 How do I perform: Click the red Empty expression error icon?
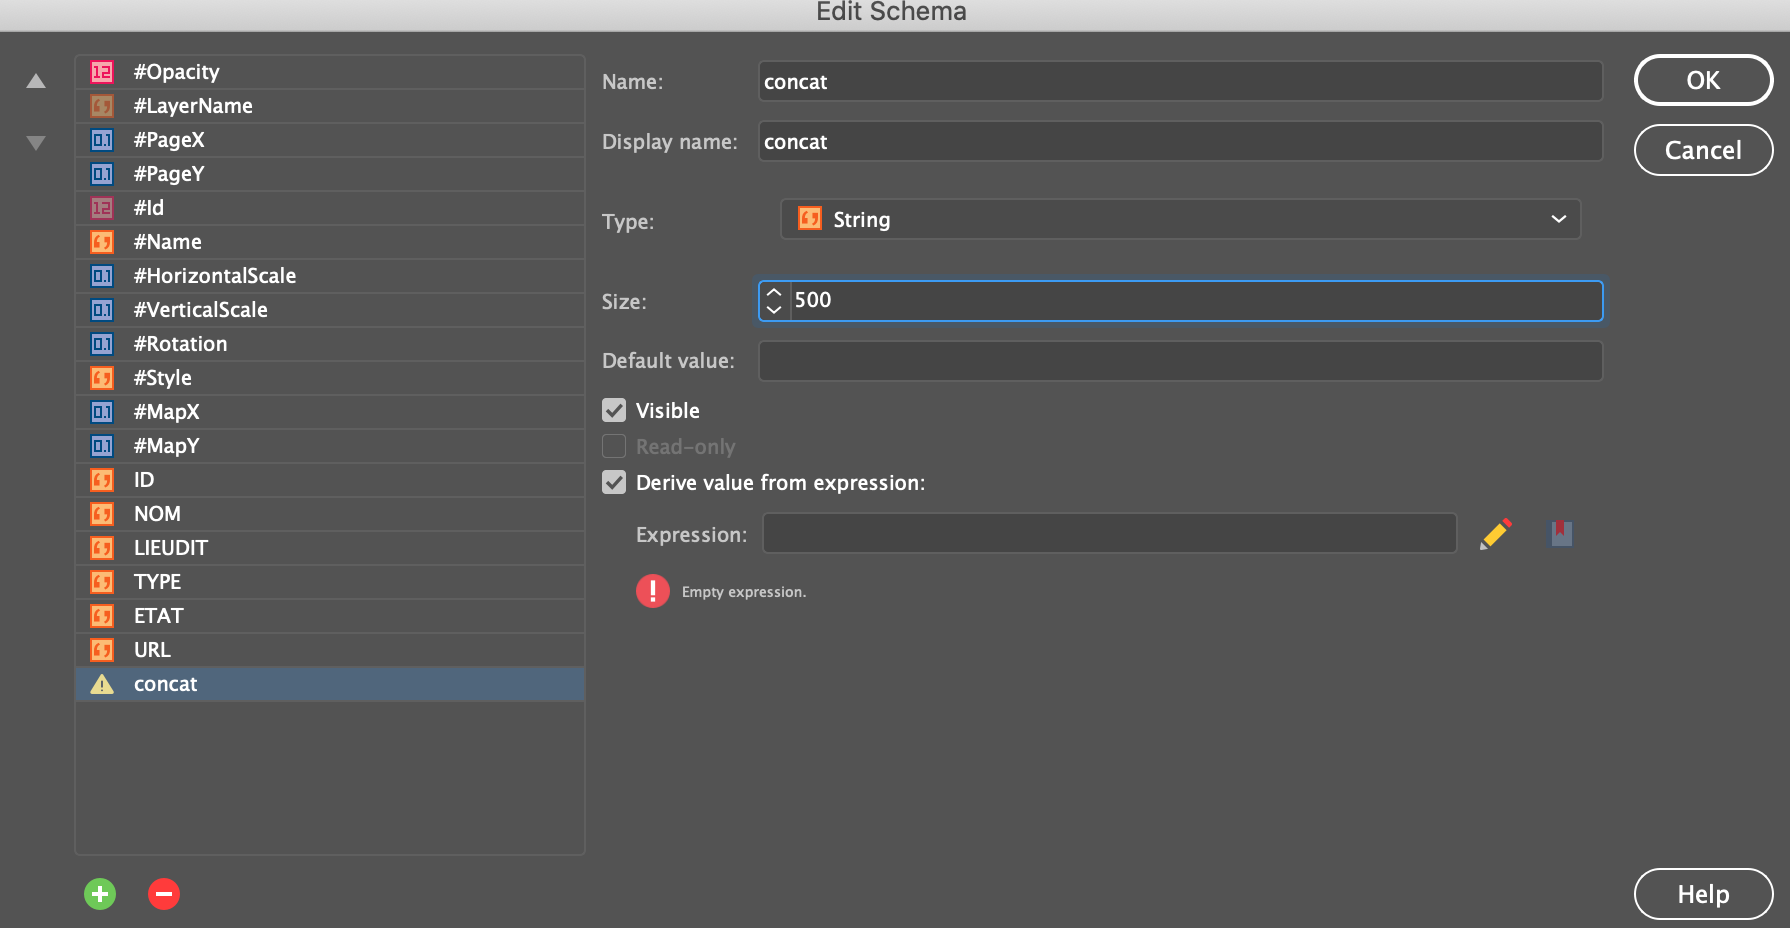(652, 592)
